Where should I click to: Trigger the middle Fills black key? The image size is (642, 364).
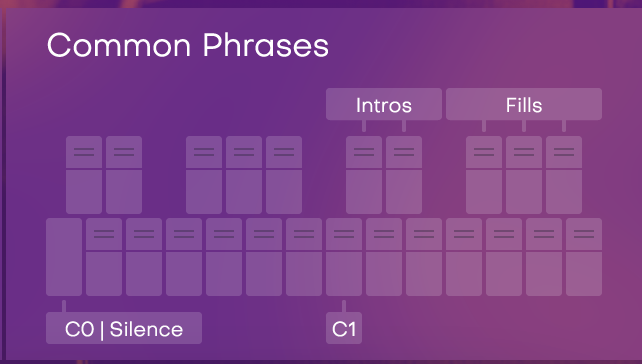point(524,175)
